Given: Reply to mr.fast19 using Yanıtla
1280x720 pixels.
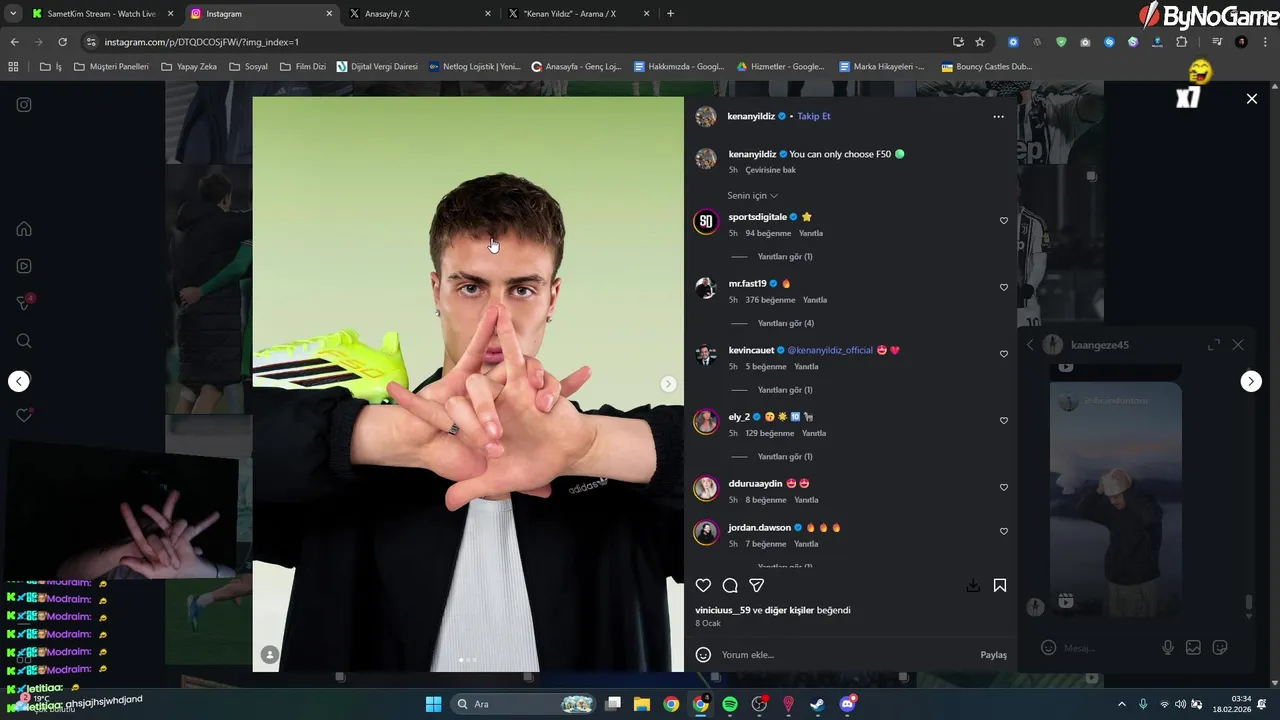Looking at the screenshot, I should [x=815, y=300].
